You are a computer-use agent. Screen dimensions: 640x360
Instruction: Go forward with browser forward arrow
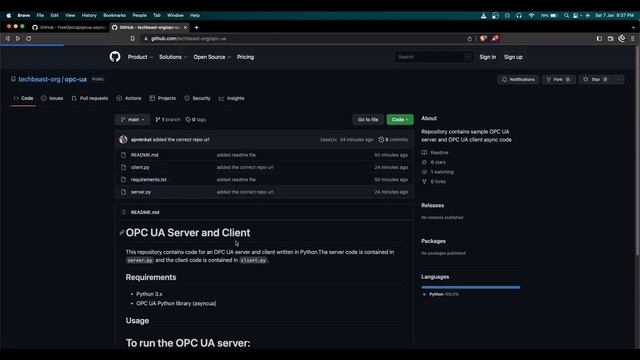click(18, 38)
